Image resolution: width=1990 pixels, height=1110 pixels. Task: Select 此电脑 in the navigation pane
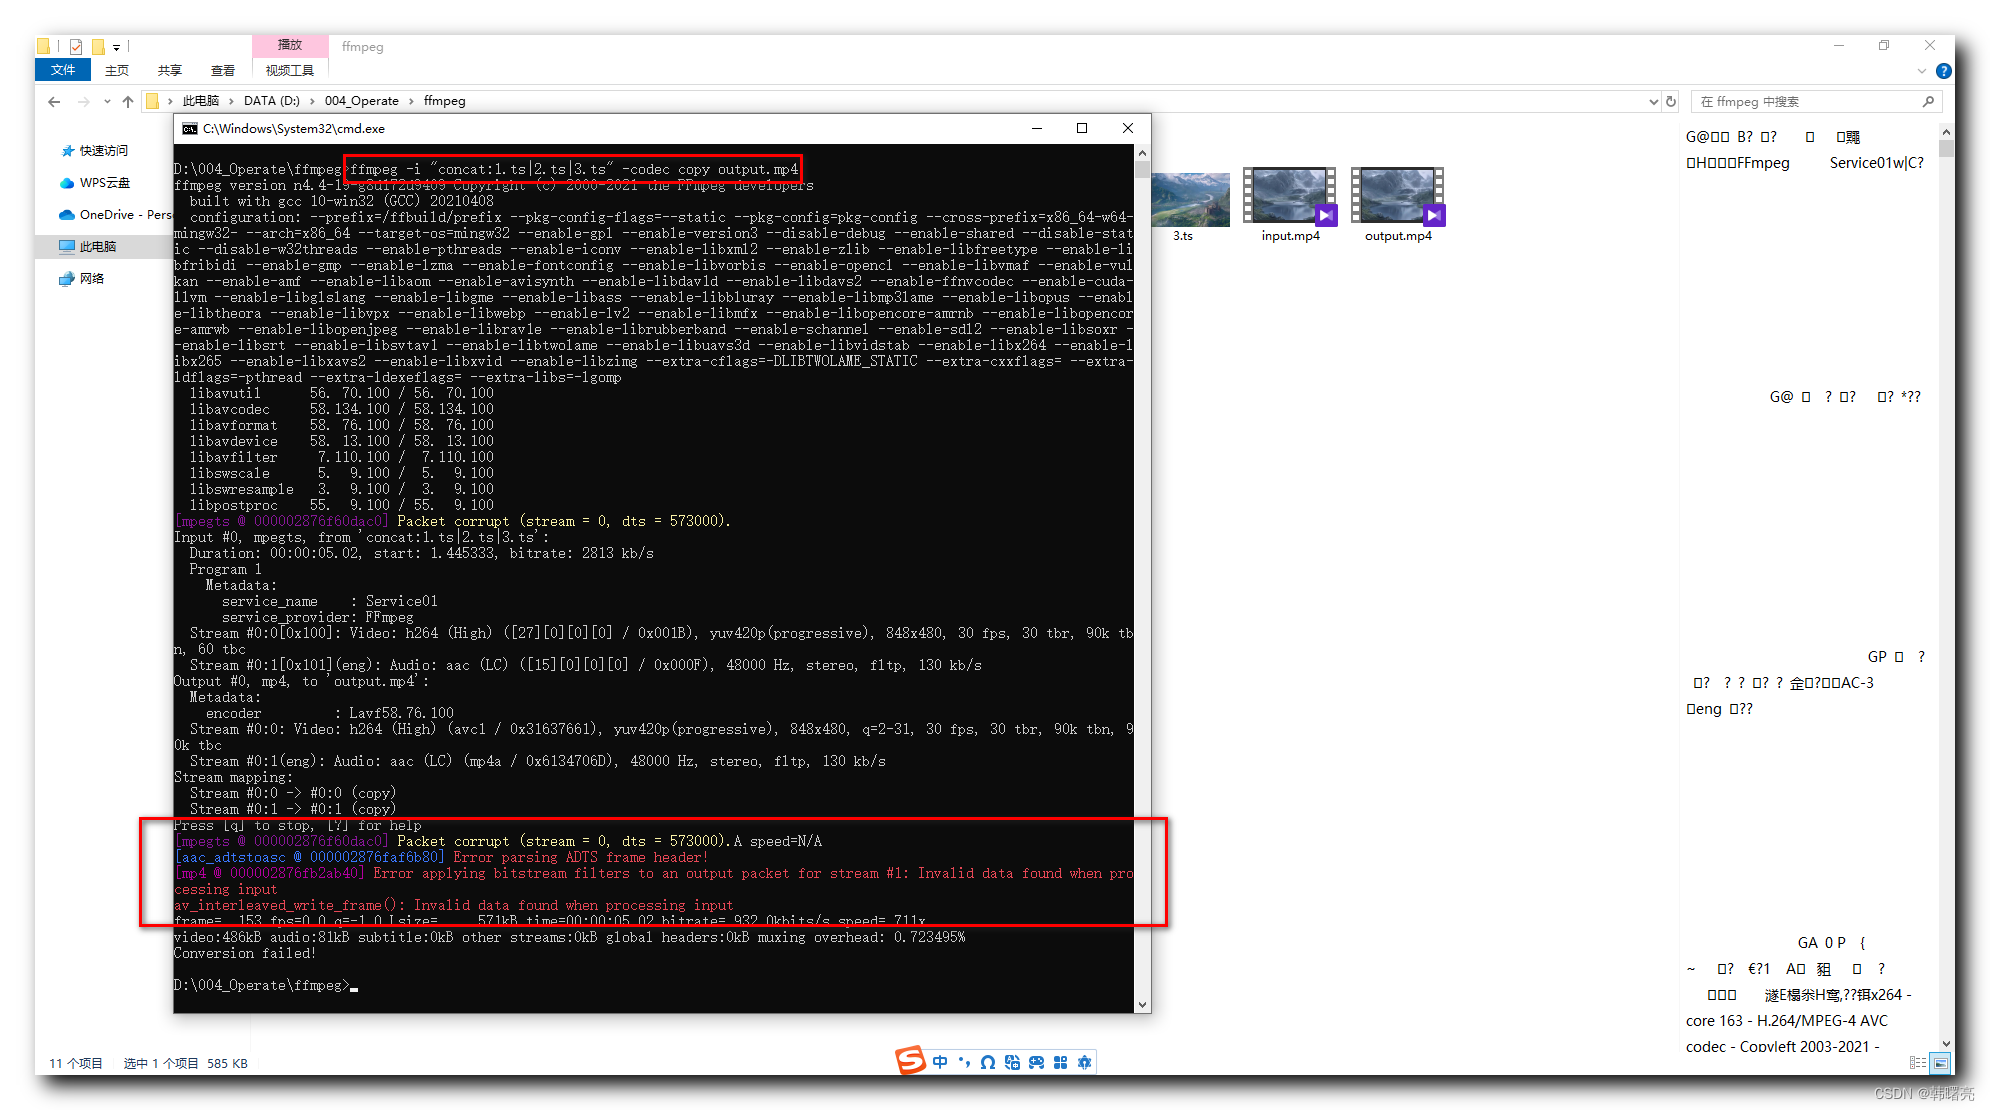click(x=98, y=246)
